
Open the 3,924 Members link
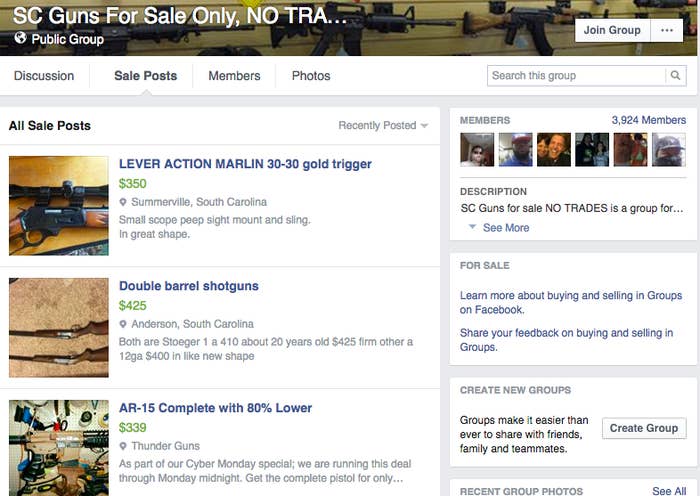coord(649,120)
